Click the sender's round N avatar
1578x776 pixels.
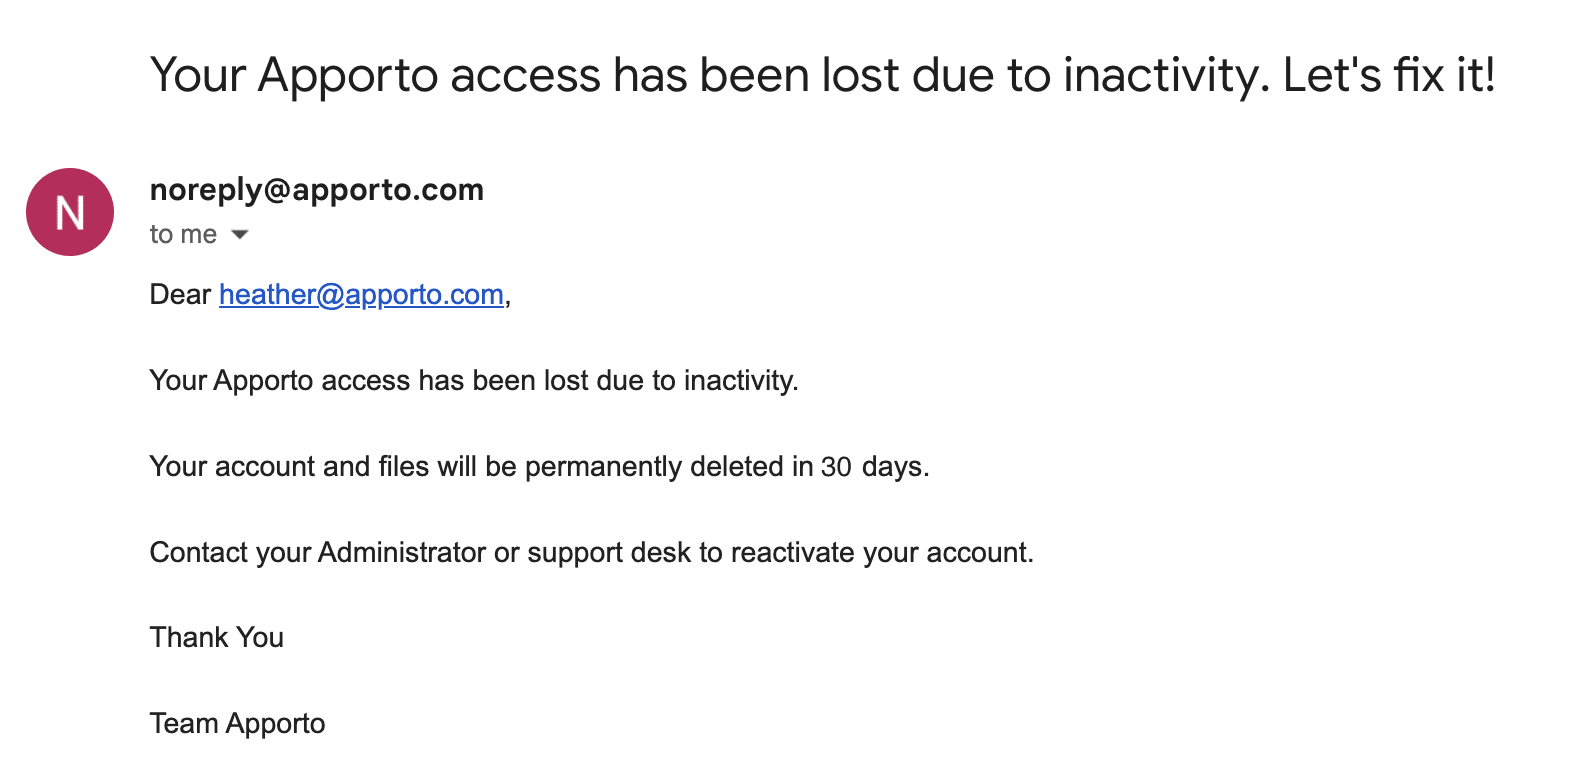point(70,212)
